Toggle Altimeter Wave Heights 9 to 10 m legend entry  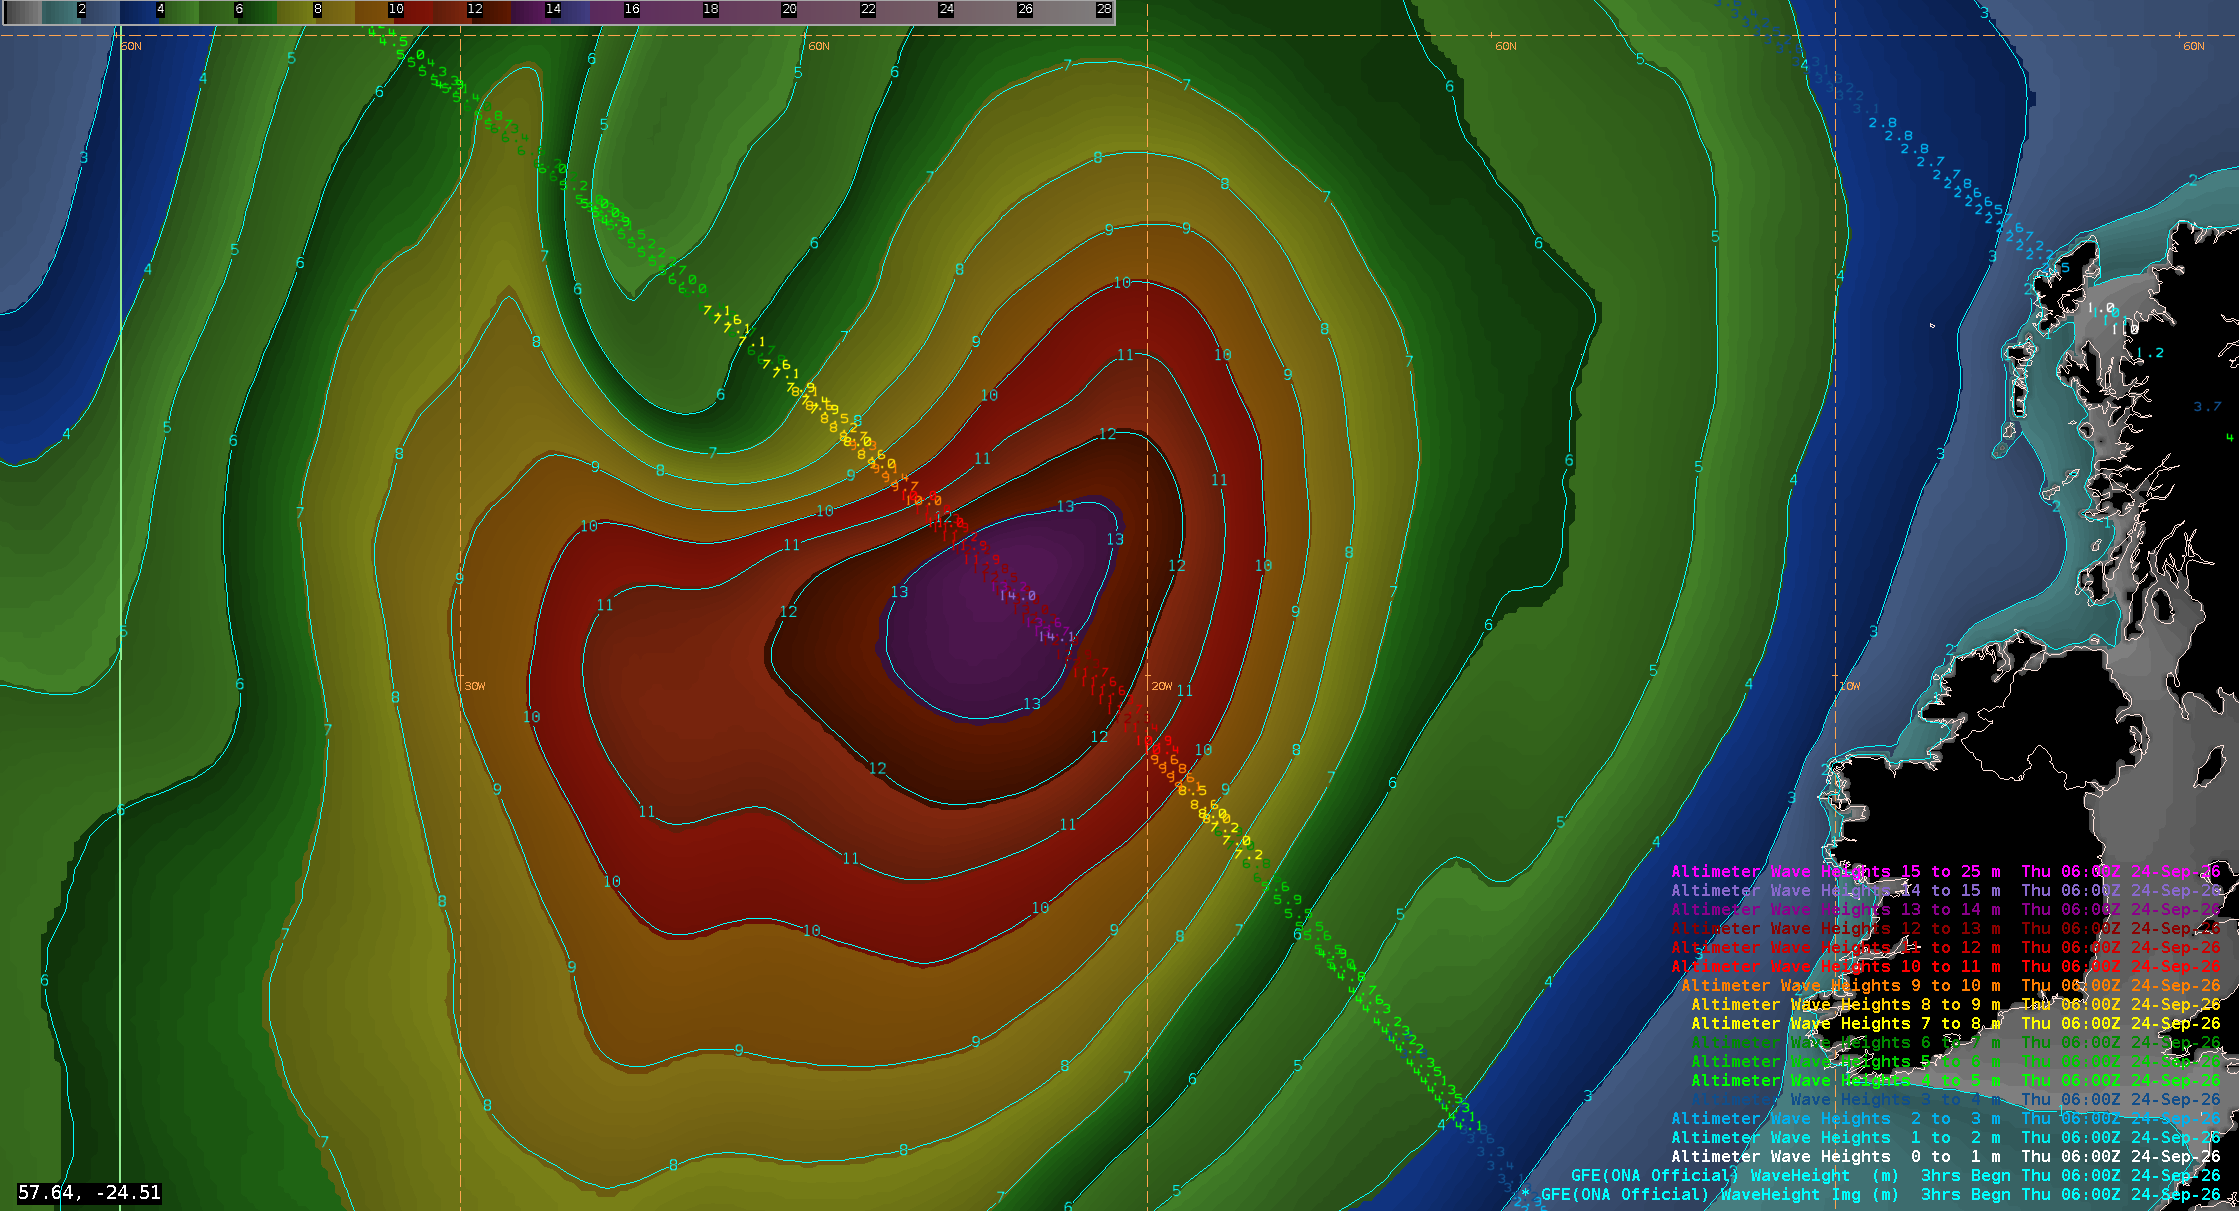[1950, 985]
